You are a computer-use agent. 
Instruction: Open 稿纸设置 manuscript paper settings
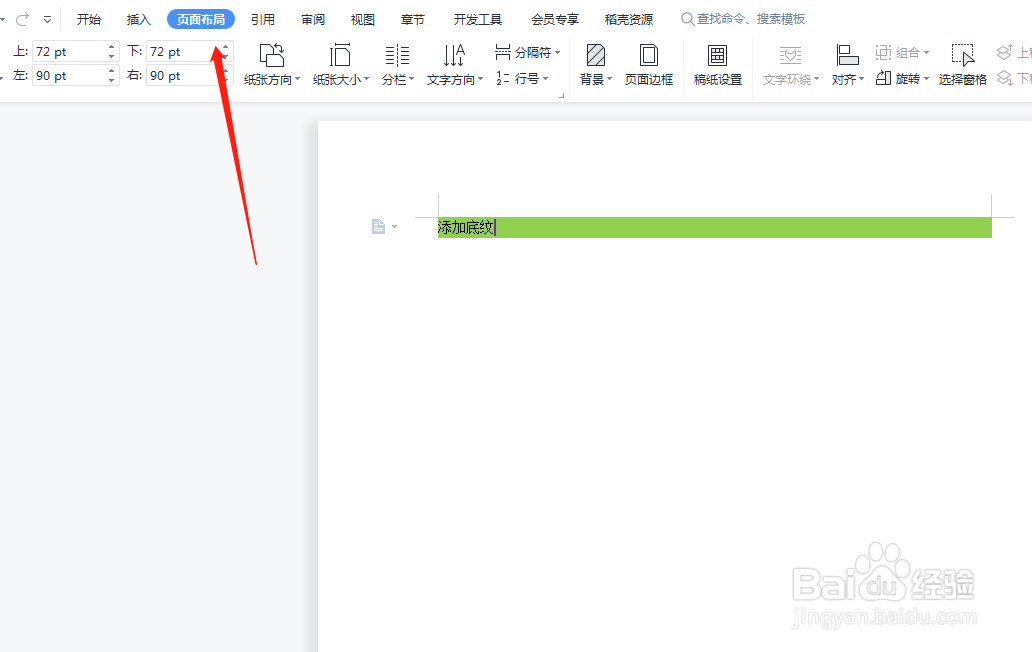(718, 64)
